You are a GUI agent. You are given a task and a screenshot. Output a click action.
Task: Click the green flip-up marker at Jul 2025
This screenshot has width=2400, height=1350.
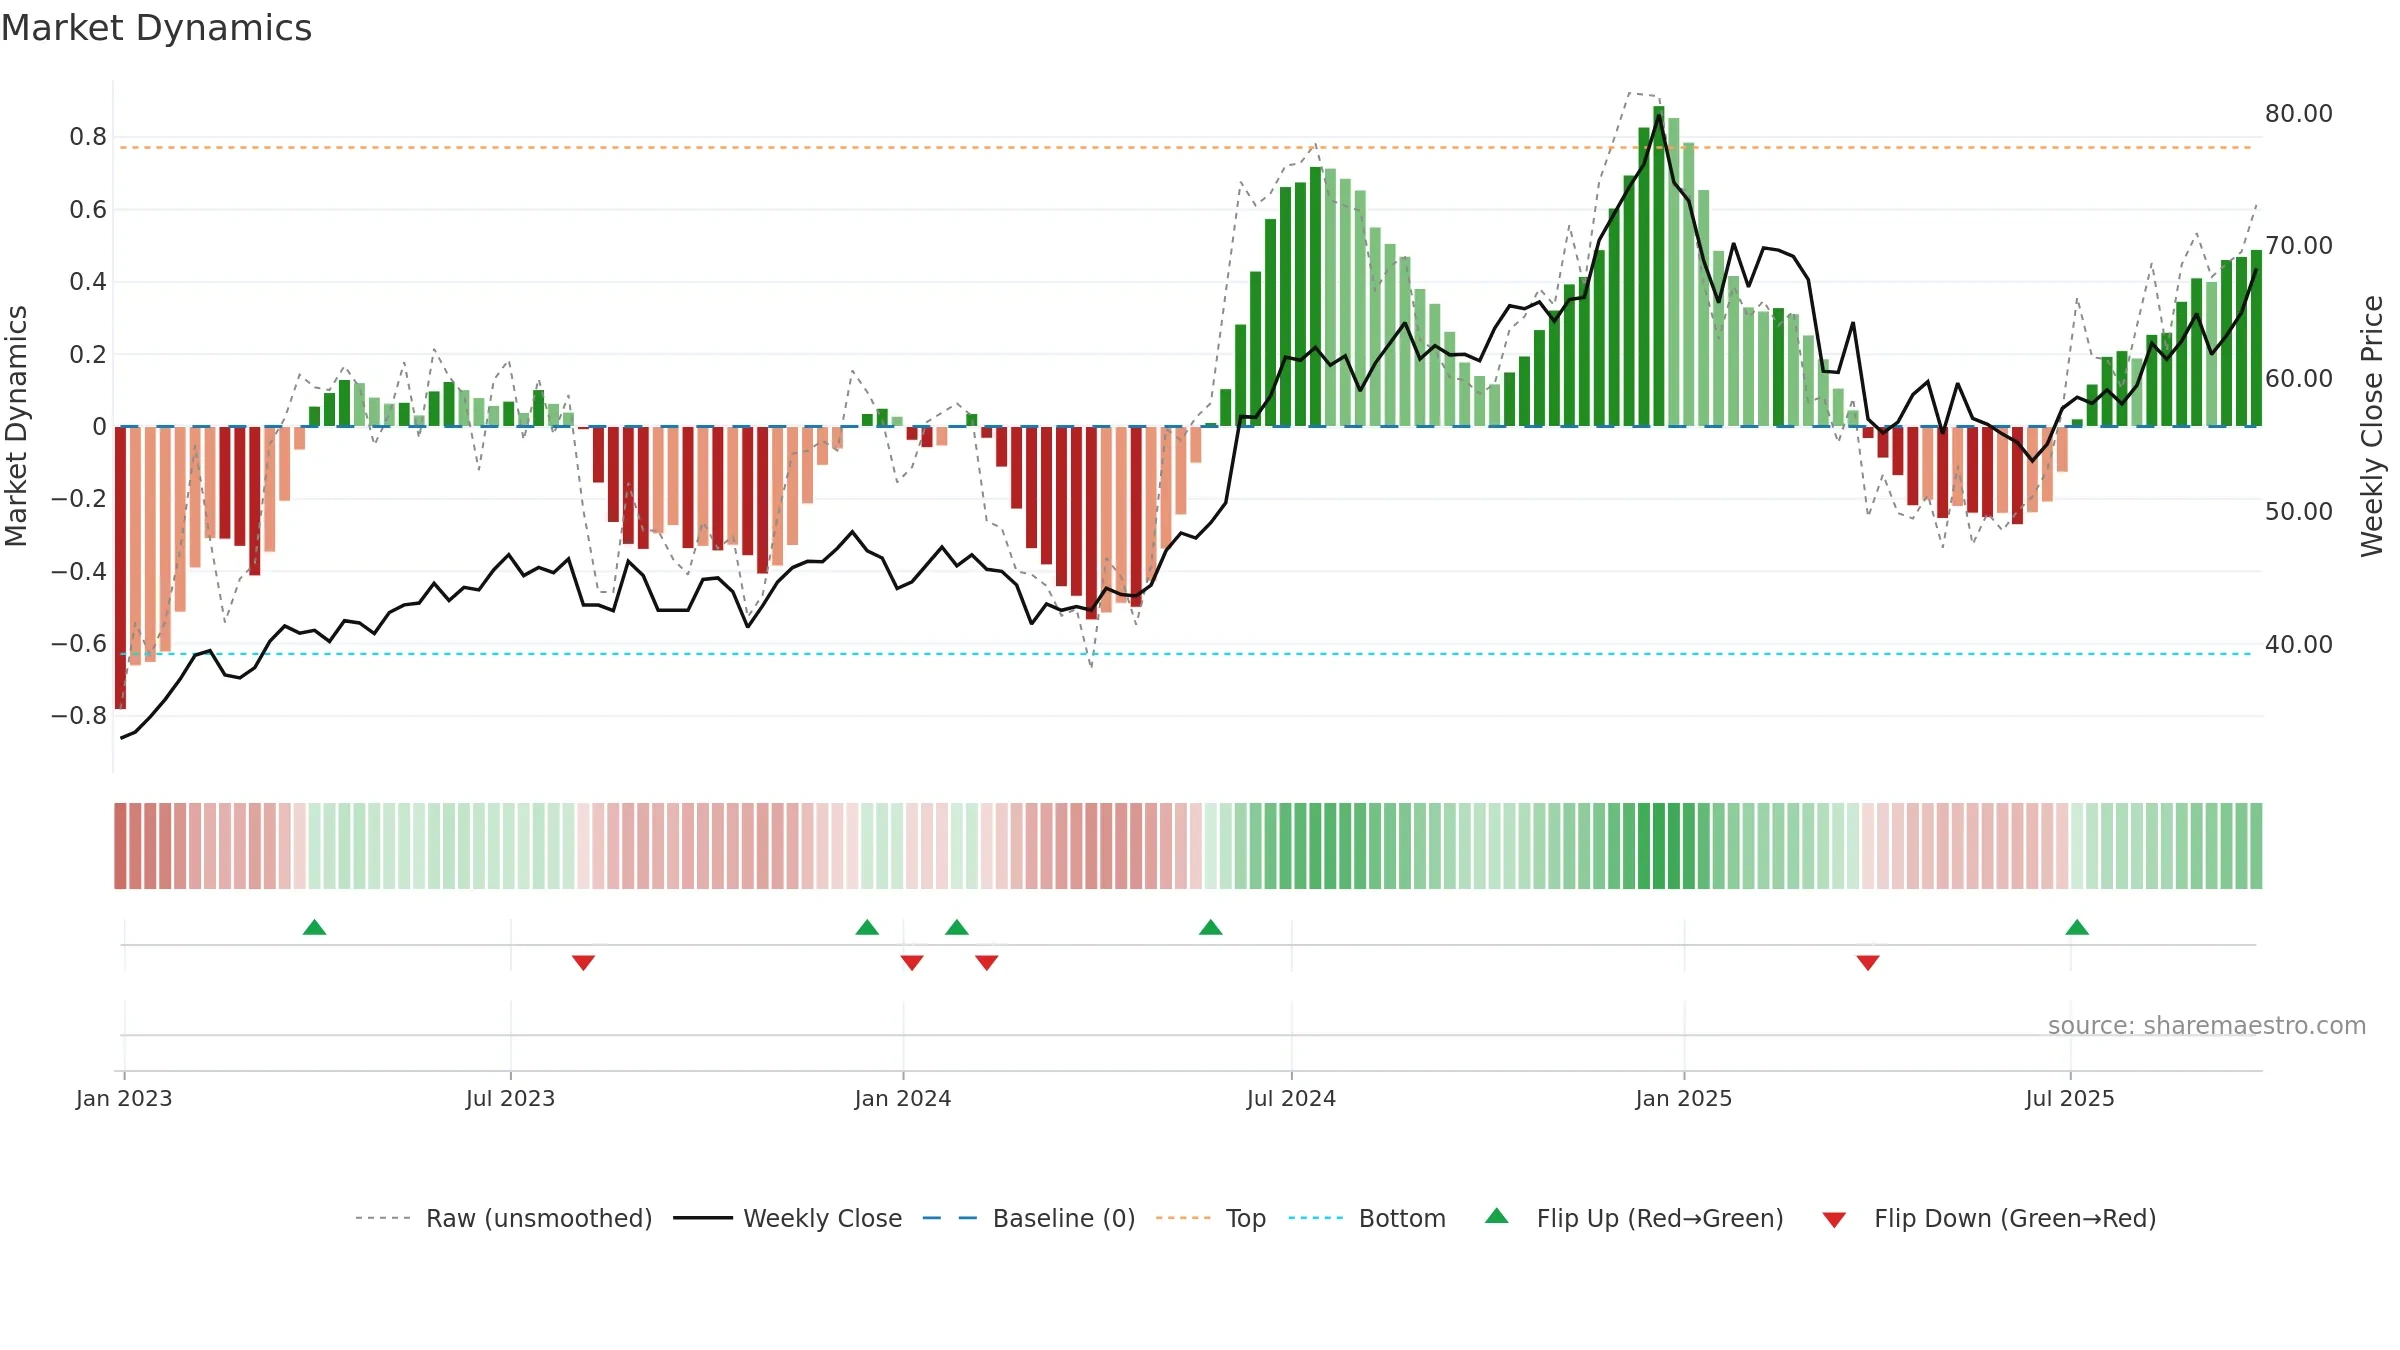tap(2077, 927)
